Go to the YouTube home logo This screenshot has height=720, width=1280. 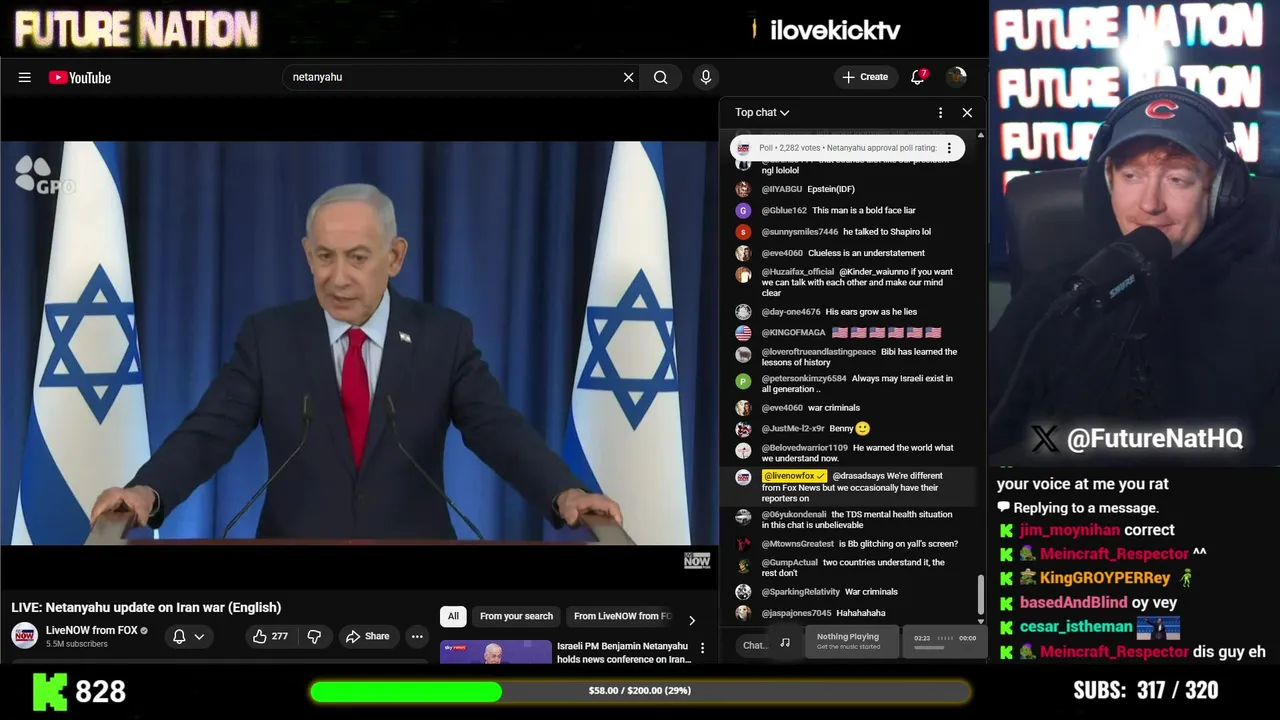click(80, 77)
